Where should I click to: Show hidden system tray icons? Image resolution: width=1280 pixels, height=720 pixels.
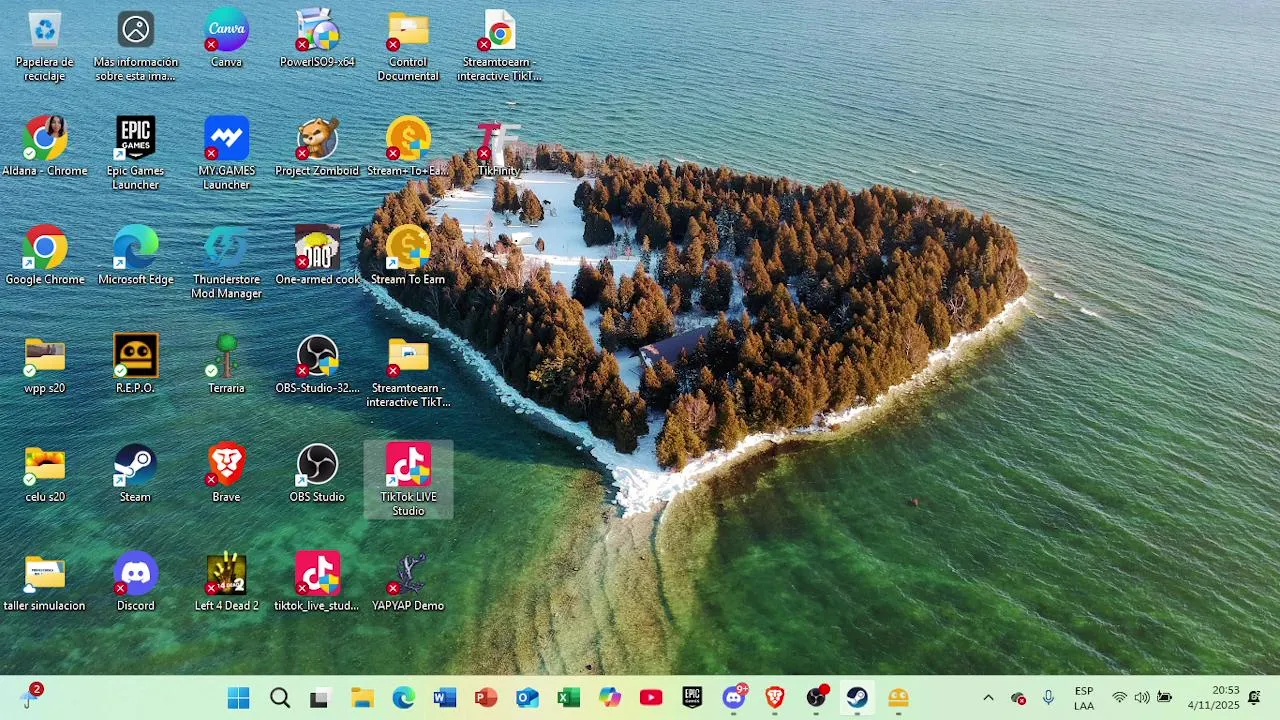pyautogui.click(x=988, y=698)
